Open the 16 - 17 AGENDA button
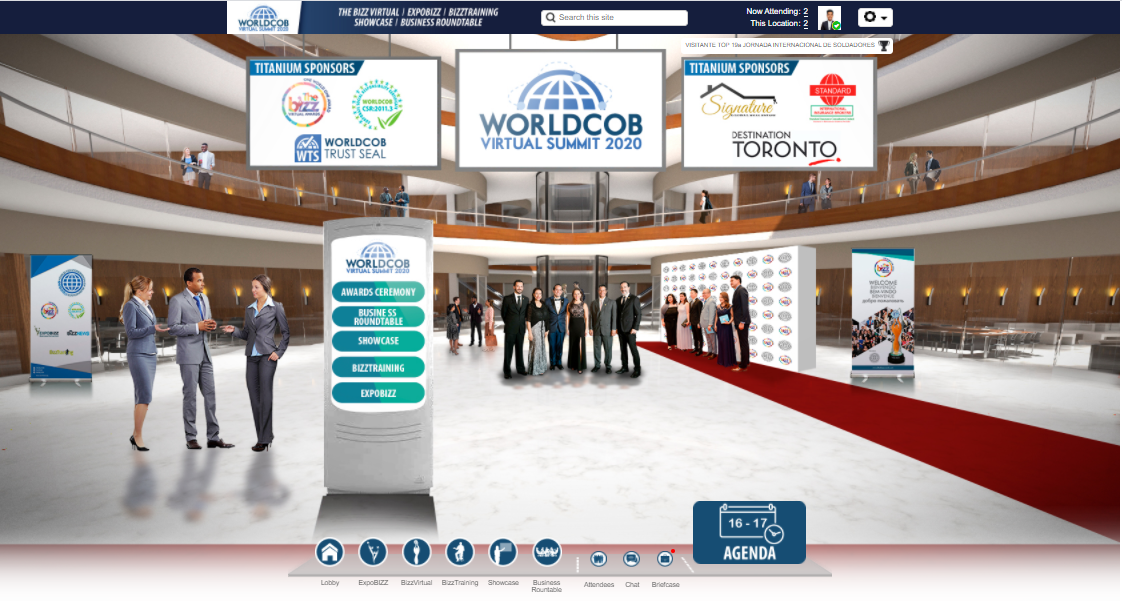Screen dimensions: 1122x601 (x=749, y=532)
